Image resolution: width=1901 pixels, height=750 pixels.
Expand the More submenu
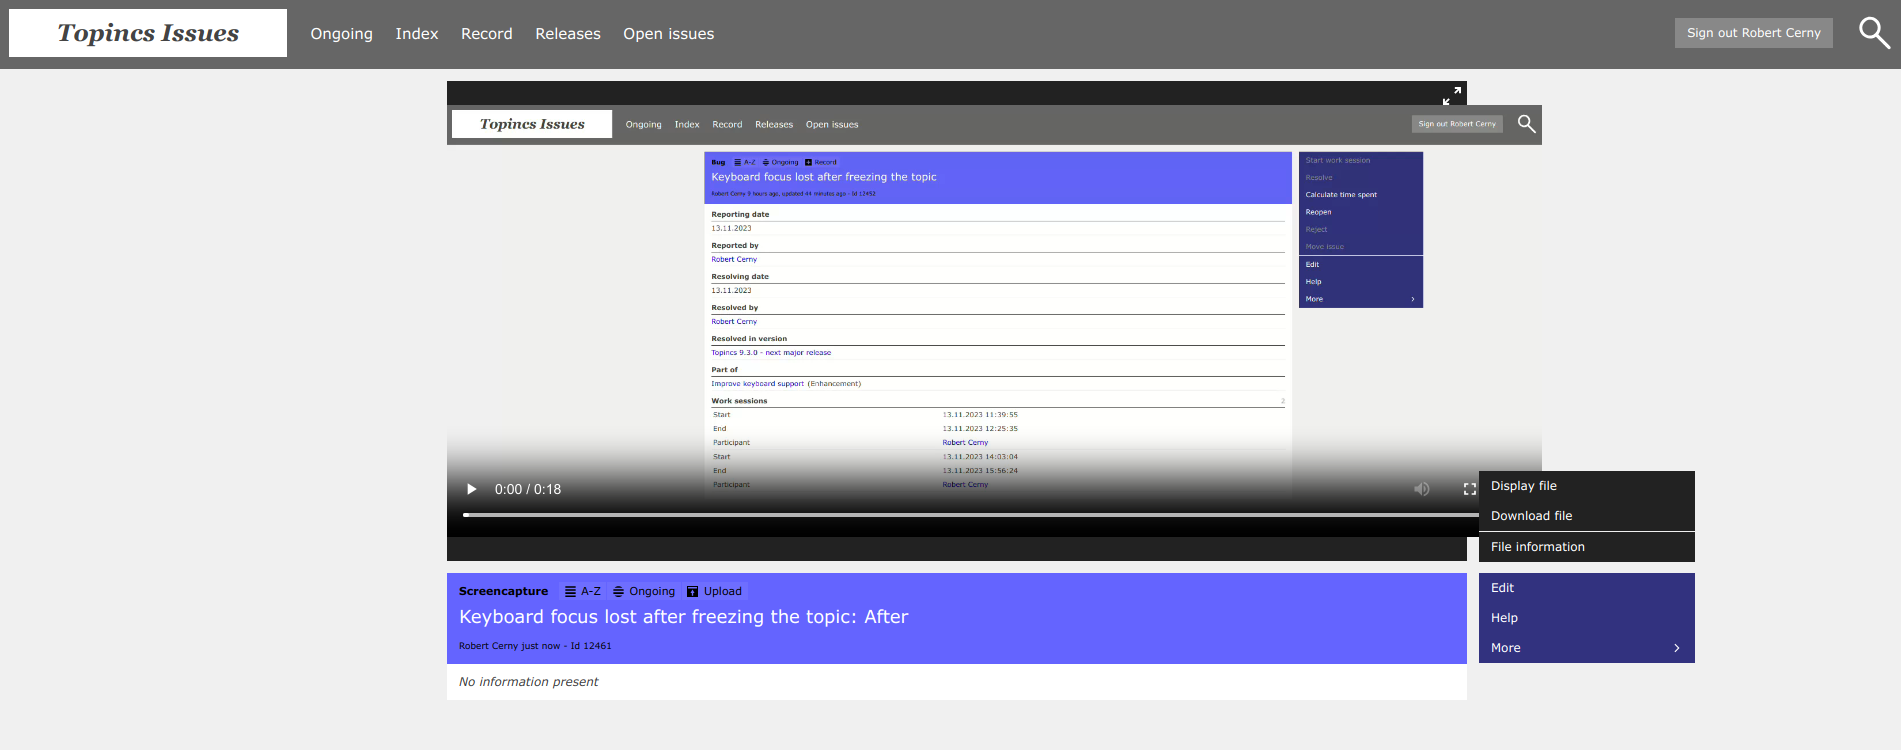click(x=1586, y=648)
